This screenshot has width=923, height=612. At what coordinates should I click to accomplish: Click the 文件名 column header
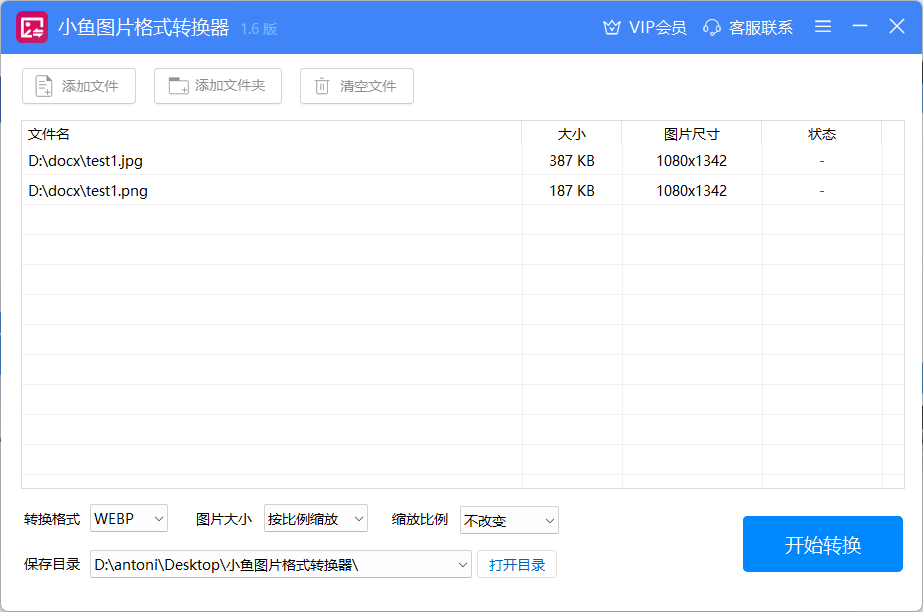click(48, 134)
